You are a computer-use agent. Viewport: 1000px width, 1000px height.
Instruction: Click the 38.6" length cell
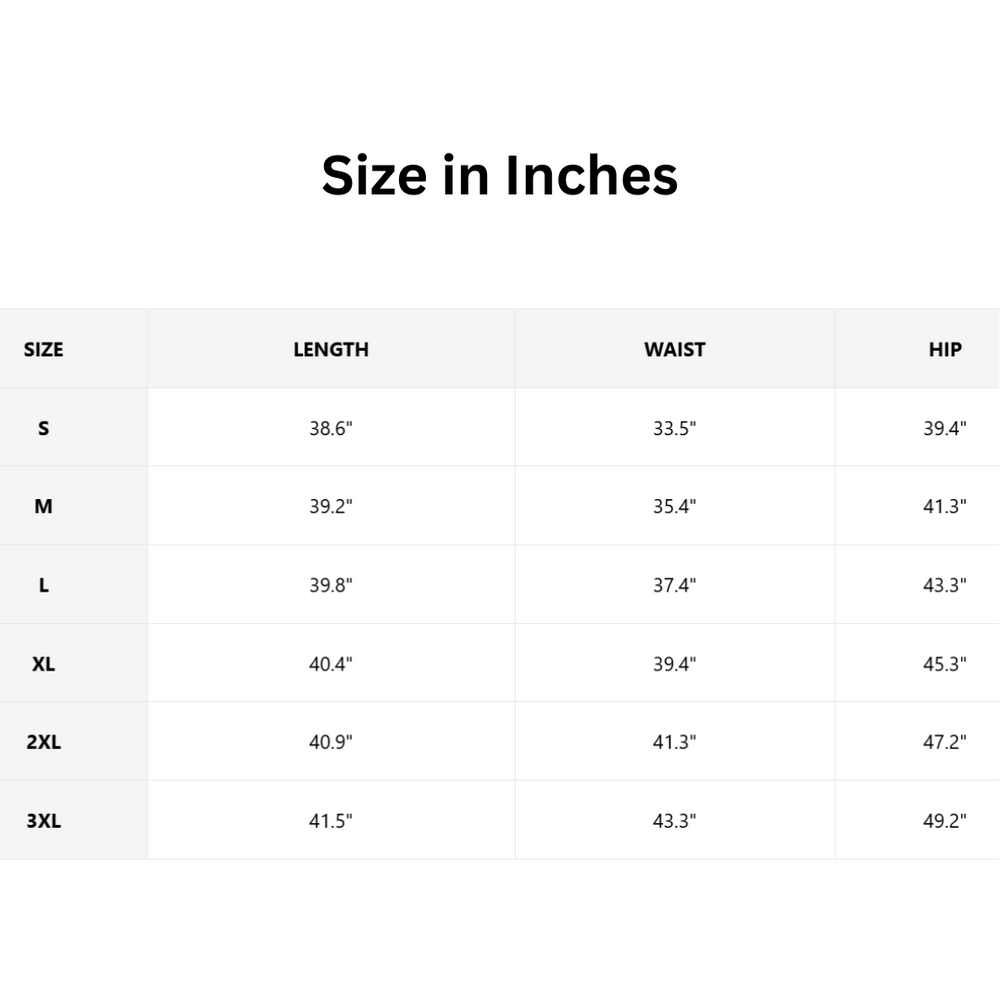(331, 428)
